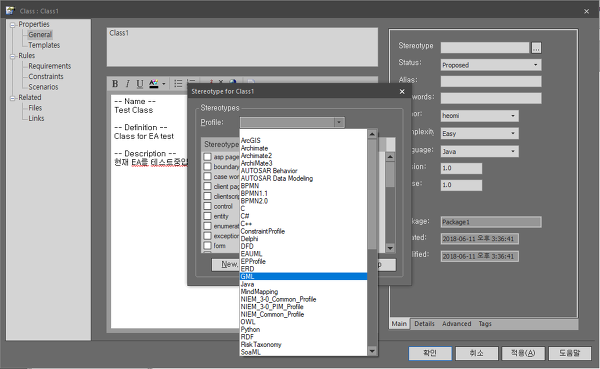Select ConstraintProfile in profile list
The width and height of the screenshot is (600, 369).
(x=303, y=231)
